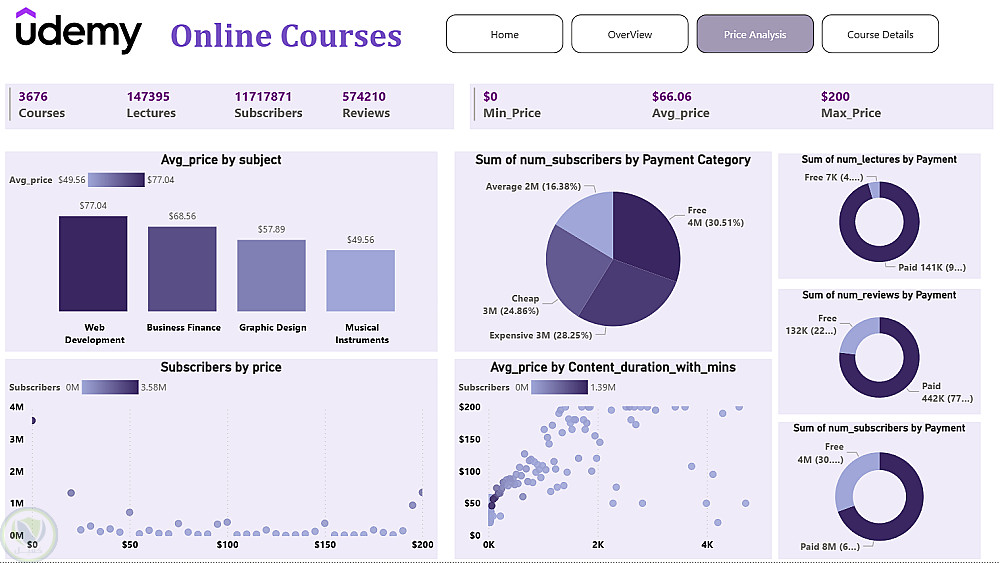Click Free 7K label in lectures donut
Screen dimensions: 1000x563
(x=834, y=177)
